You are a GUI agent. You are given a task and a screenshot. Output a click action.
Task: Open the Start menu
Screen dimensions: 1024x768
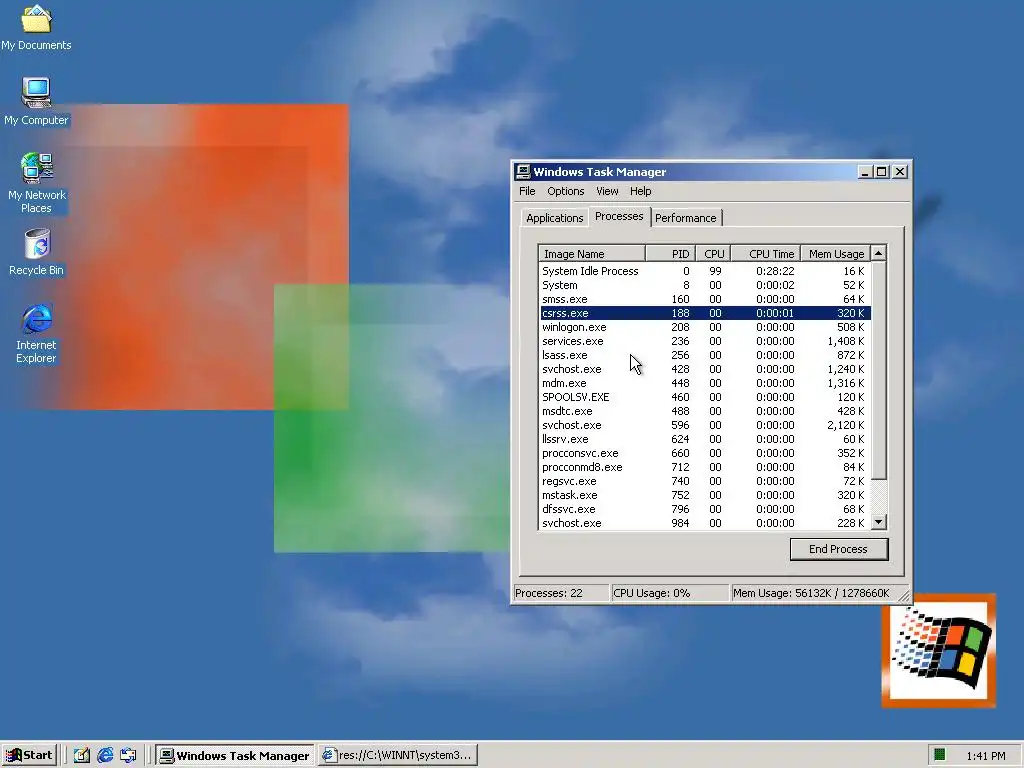coord(29,755)
